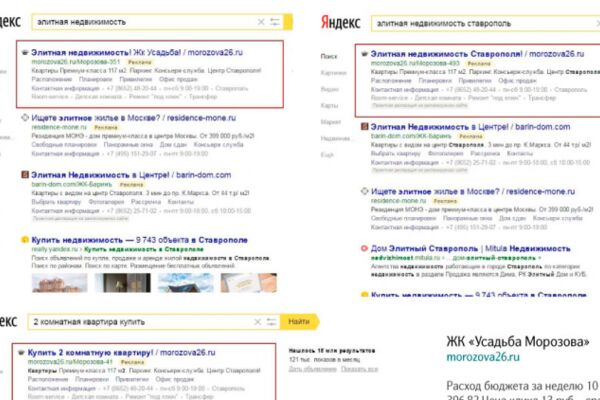
Task: Open second dark-interior thumbnail under "Купить недвижимость"
Action: pos(123,283)
